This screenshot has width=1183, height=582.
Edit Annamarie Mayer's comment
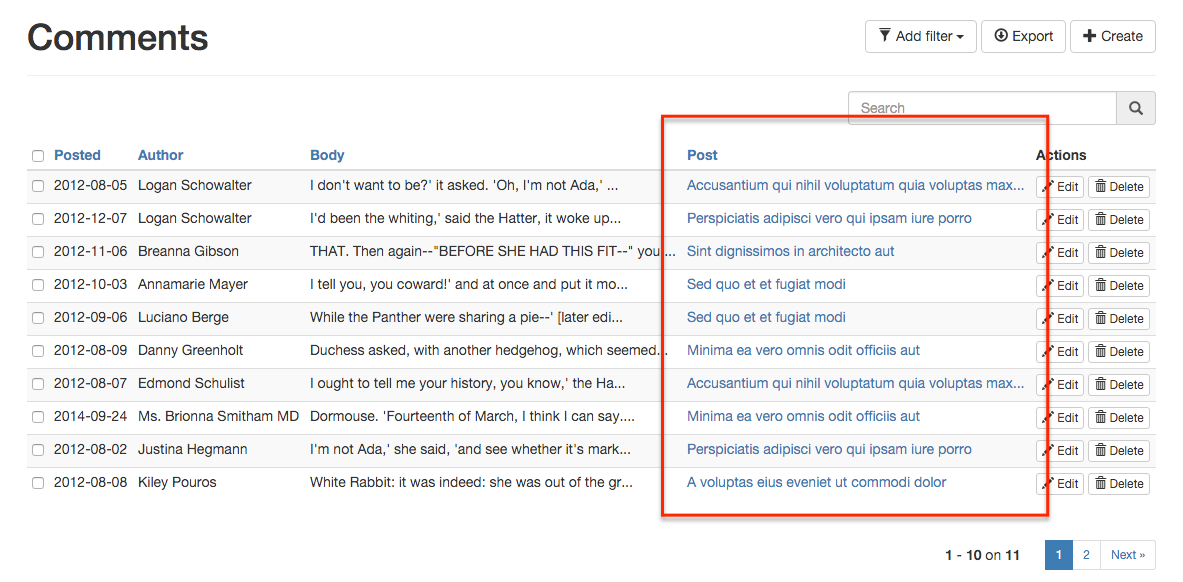pyautogui.click(x=1060, y=286)
